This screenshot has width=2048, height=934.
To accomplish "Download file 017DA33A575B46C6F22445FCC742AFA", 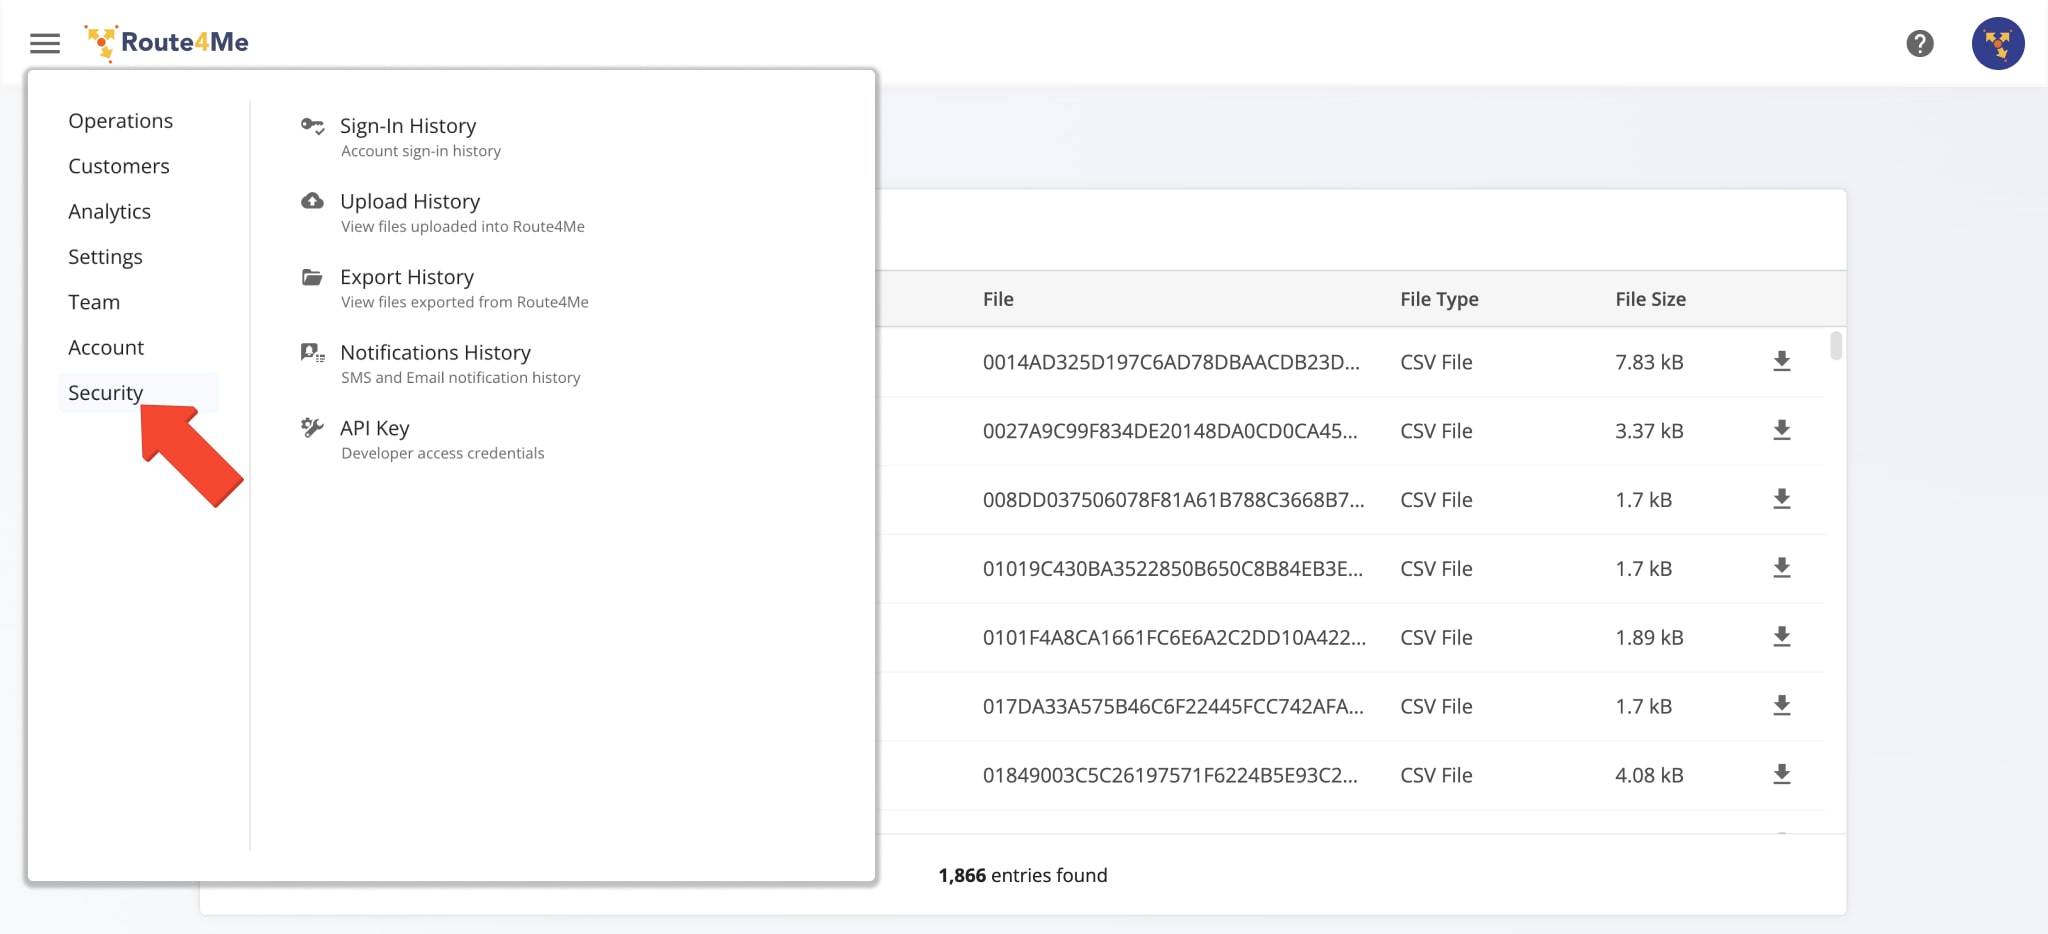I will coord(1781,706).
